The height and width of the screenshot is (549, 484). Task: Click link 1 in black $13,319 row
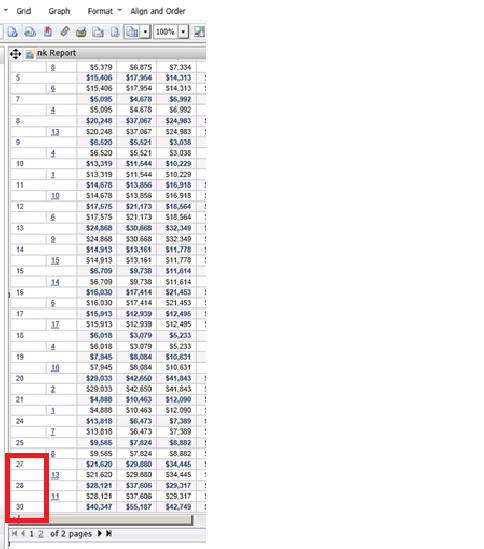[53, 174]
